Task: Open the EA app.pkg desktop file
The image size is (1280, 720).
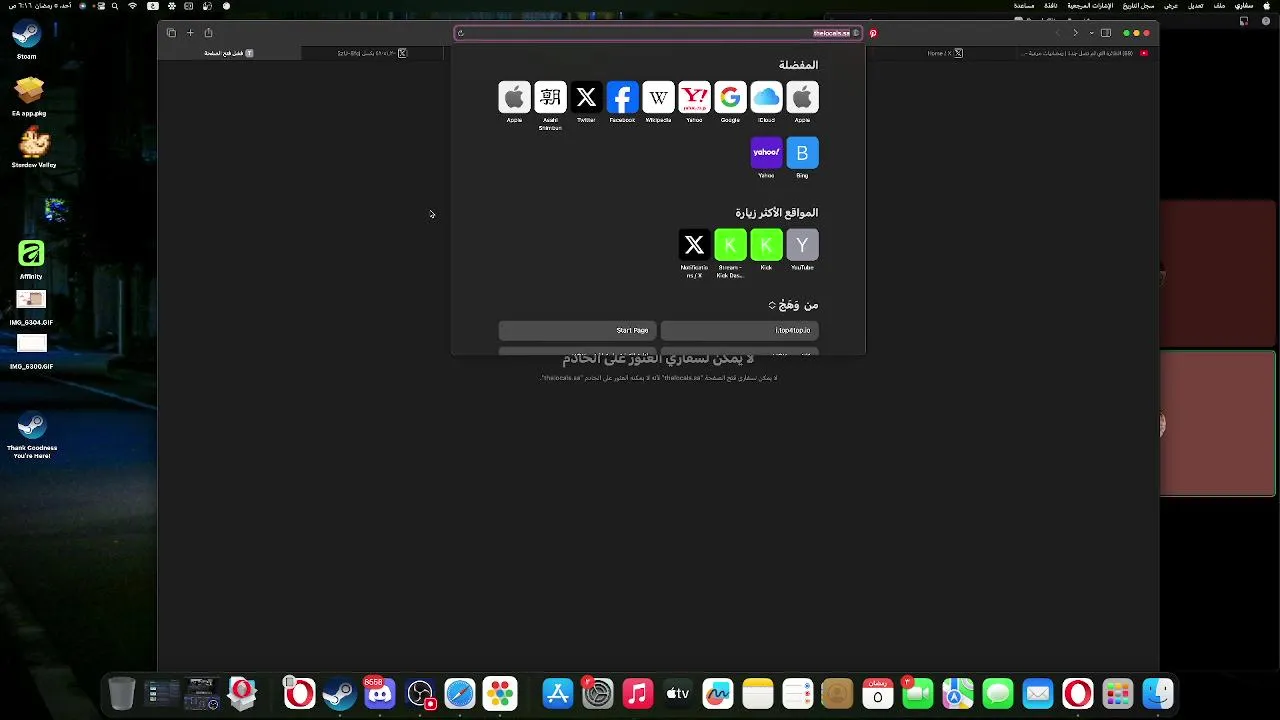Action: click(29, 92)
